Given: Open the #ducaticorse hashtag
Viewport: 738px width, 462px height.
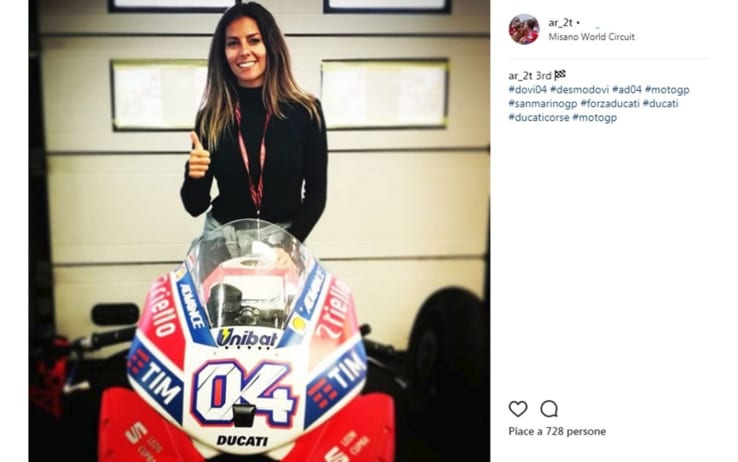Looking at the screenshot, I should [539, 118].
